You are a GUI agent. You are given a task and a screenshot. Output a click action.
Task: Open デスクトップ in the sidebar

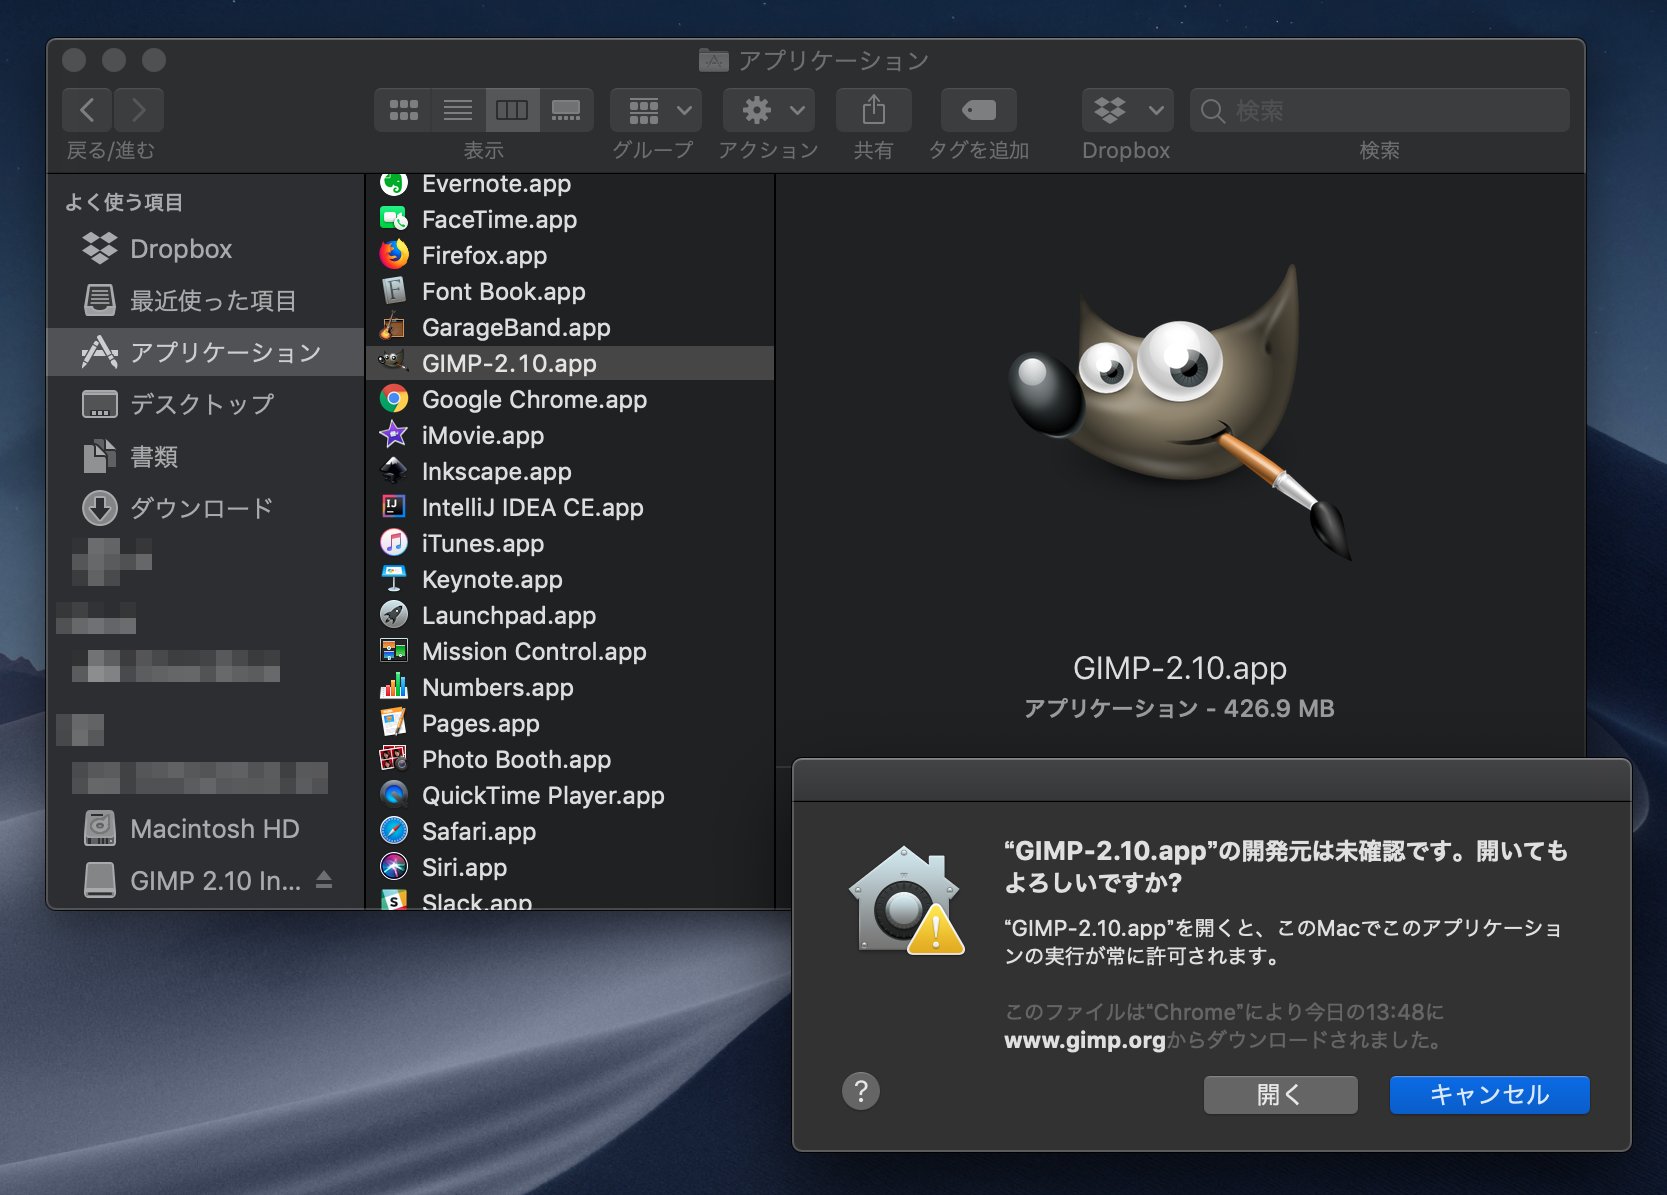pos(205,404)
